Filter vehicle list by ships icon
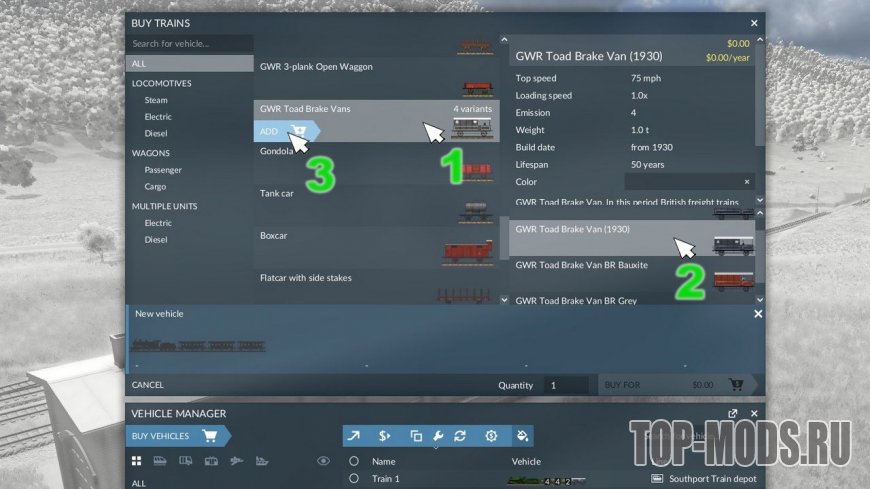The width and height of the screenshot is (870, 489). 262,461
